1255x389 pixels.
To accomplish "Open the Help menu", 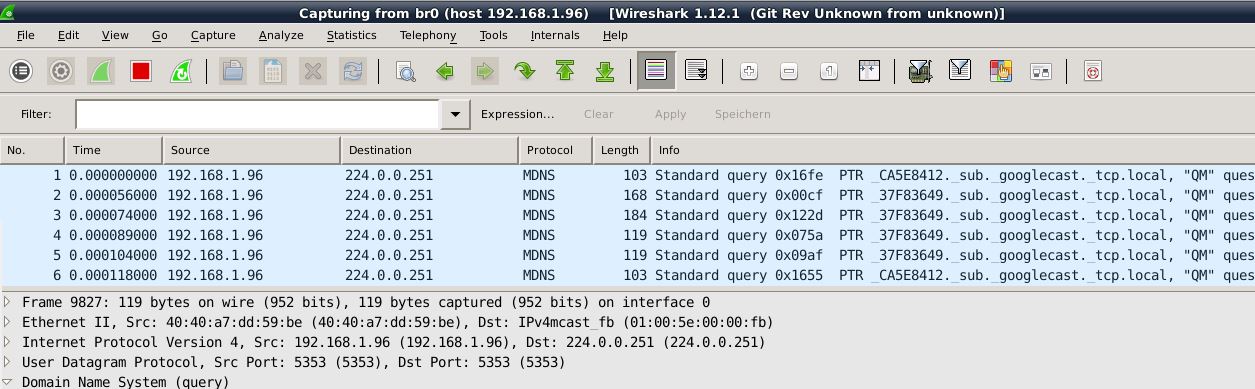I will click(615, 35).
